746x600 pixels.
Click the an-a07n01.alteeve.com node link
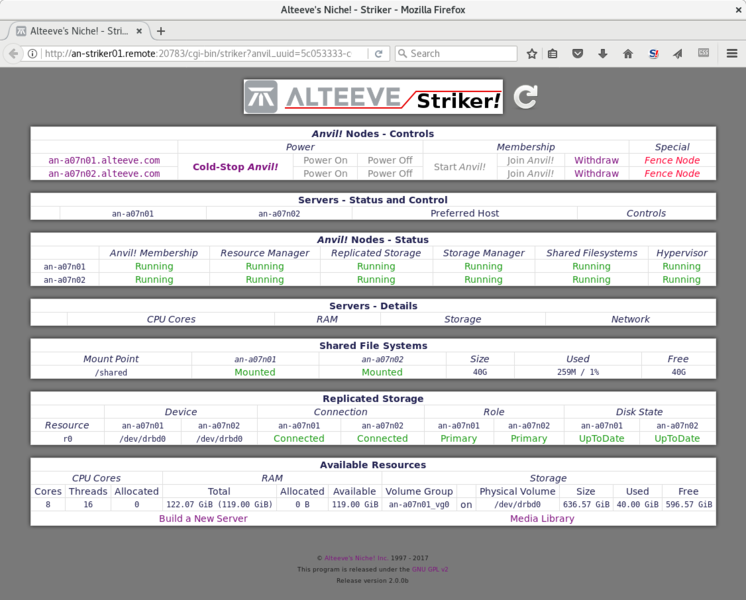click(104, 160)
